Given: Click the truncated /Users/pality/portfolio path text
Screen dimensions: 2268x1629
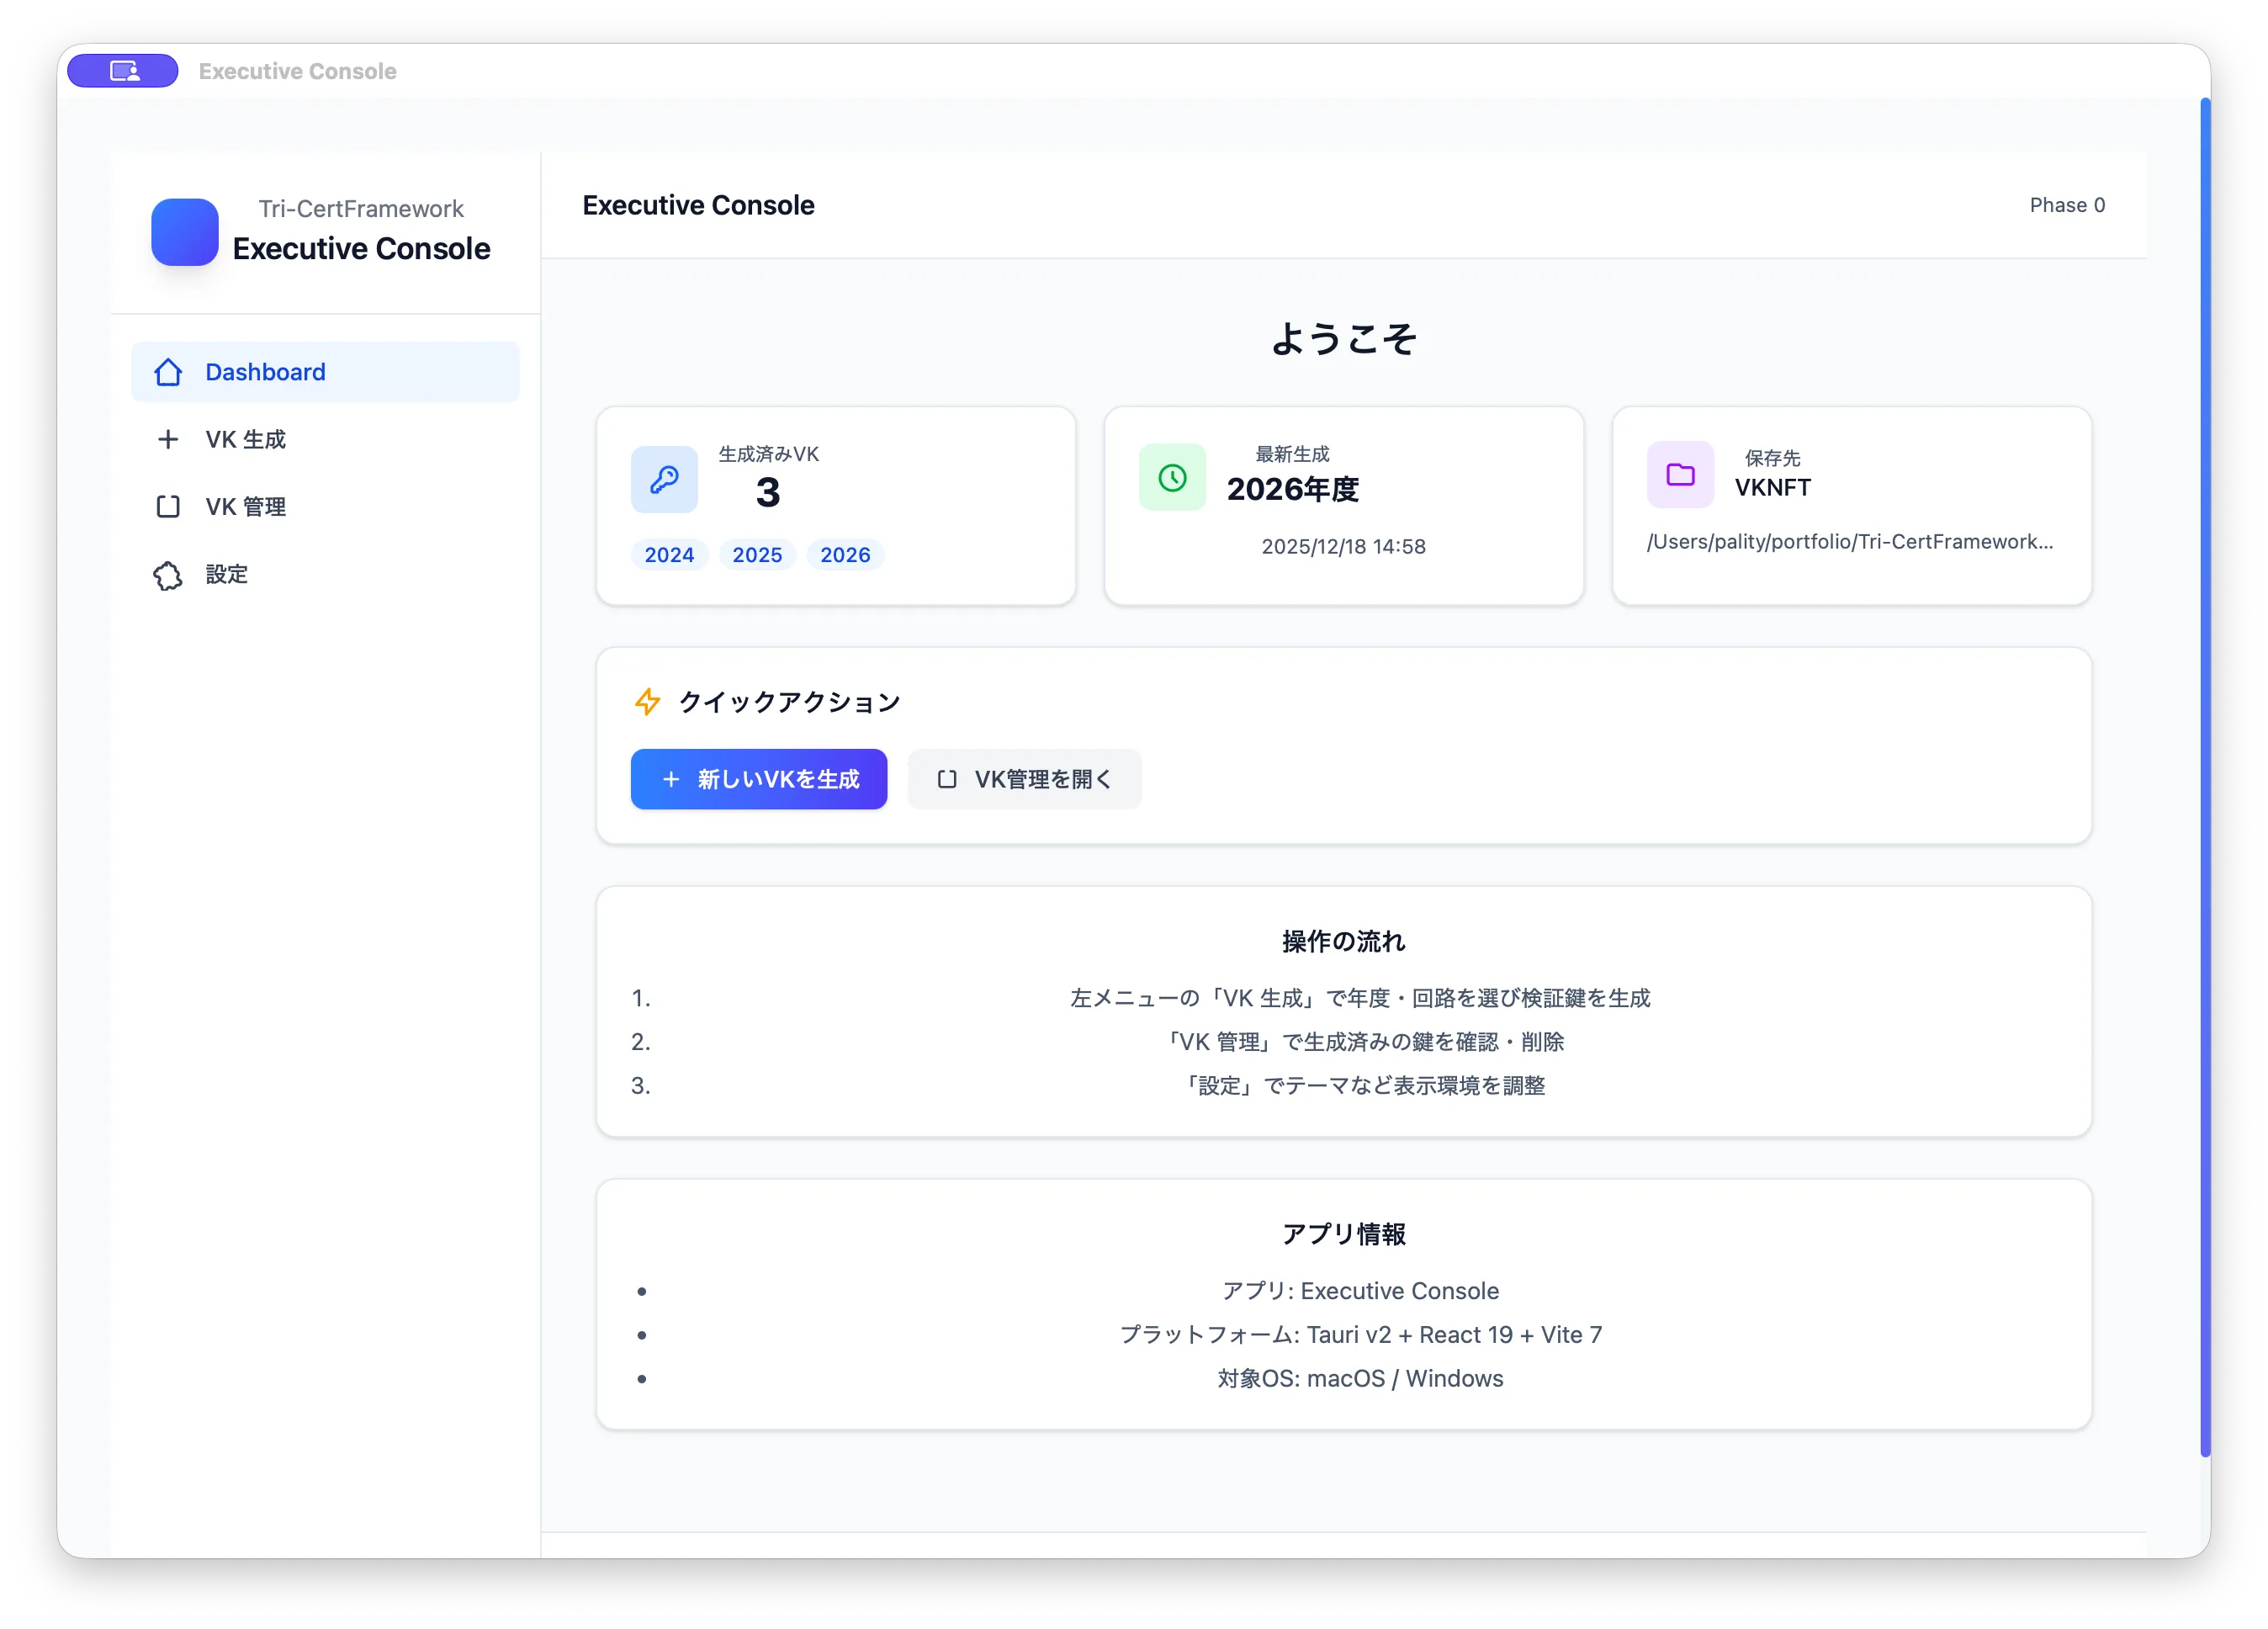Looking at the screenshot, I should pyautogui.click(x=1849, y=542).
